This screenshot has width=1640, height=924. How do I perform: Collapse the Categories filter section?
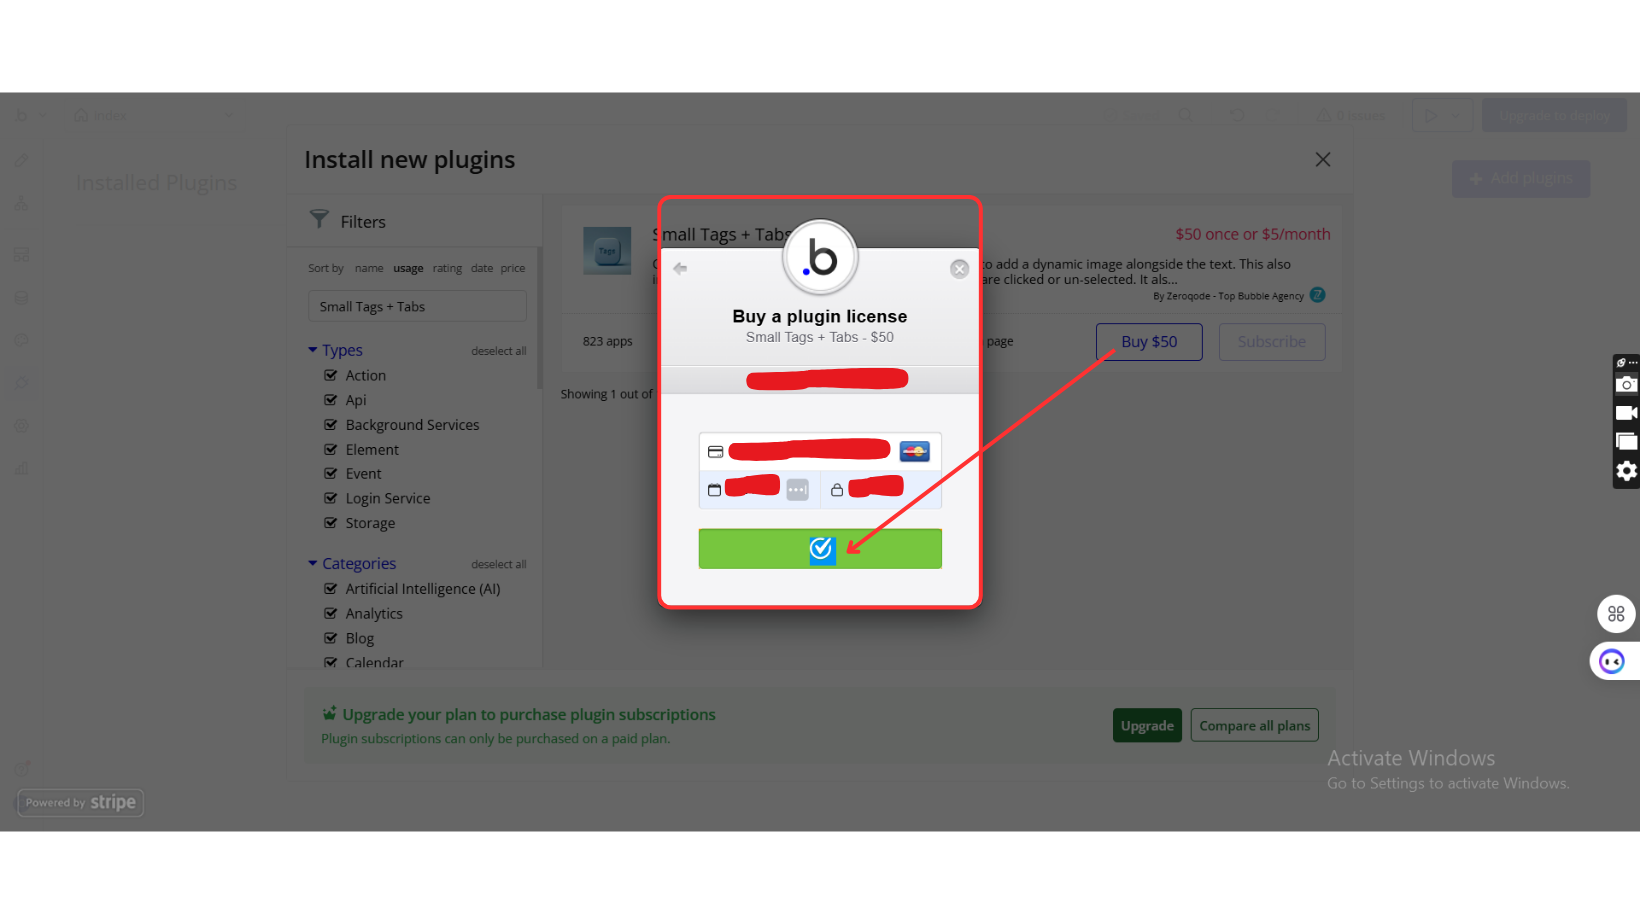click(x=352, y=564)
